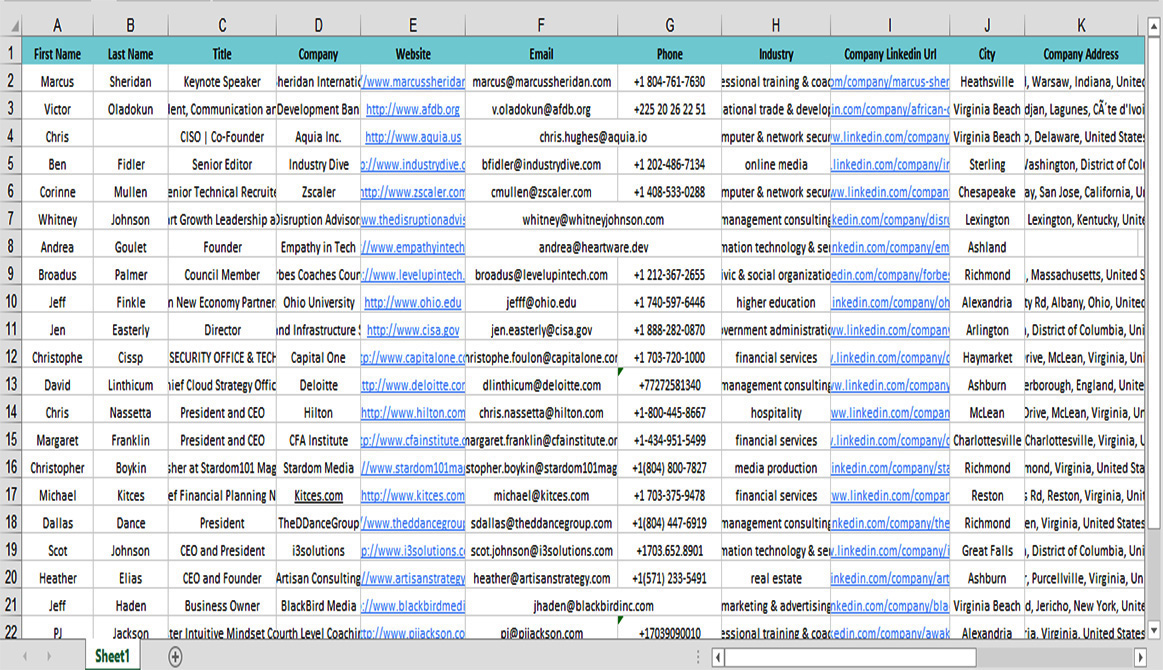Select email 'jhaden@blackbirdinc.com'
The width and height of the screenshot is (1163, 670).
(x=593, y=605)
